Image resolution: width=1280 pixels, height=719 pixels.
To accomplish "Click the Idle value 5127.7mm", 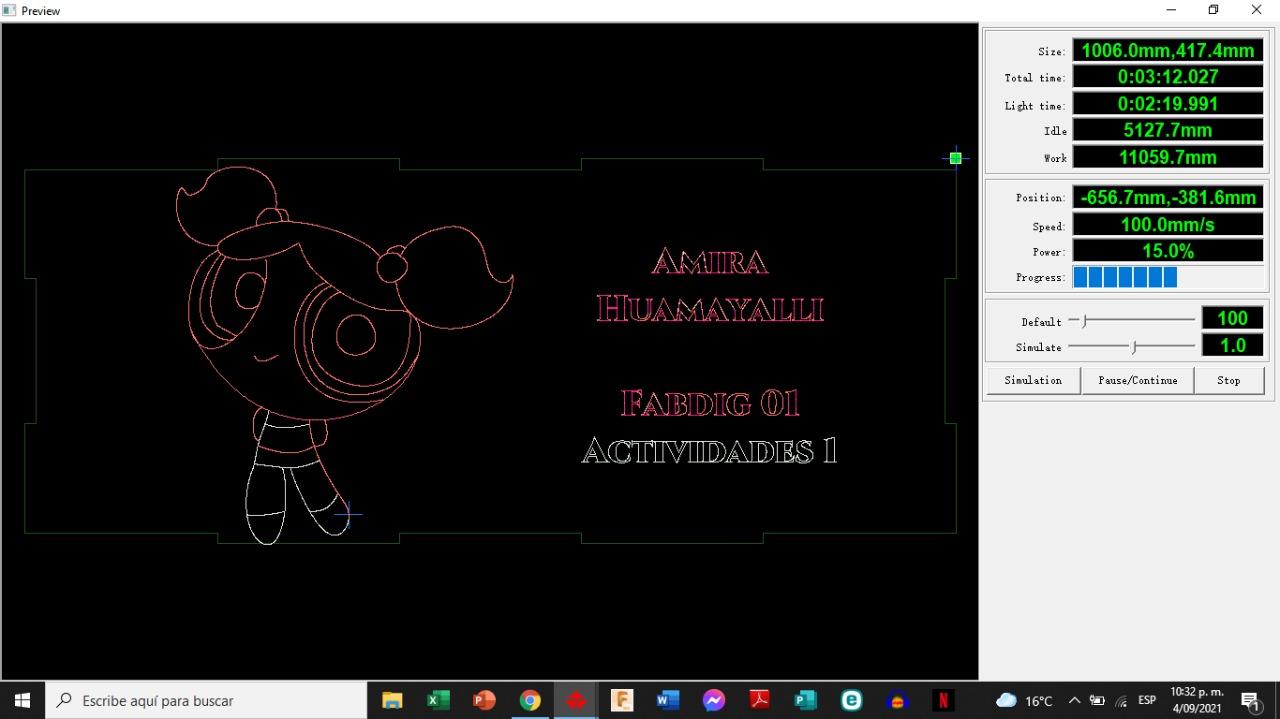I will click(x=1168, y=130).
